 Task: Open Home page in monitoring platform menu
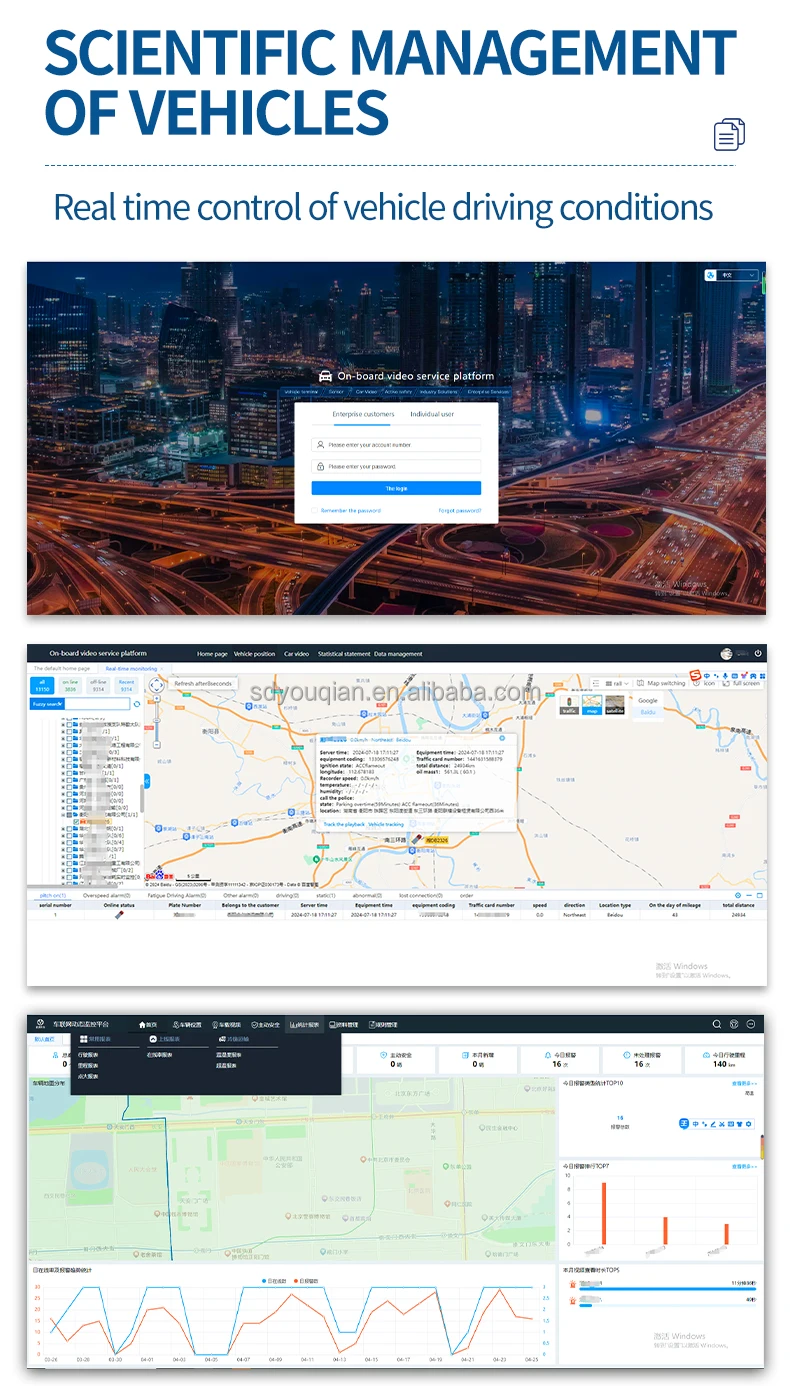pyautogui.click(x=212, y=654)
